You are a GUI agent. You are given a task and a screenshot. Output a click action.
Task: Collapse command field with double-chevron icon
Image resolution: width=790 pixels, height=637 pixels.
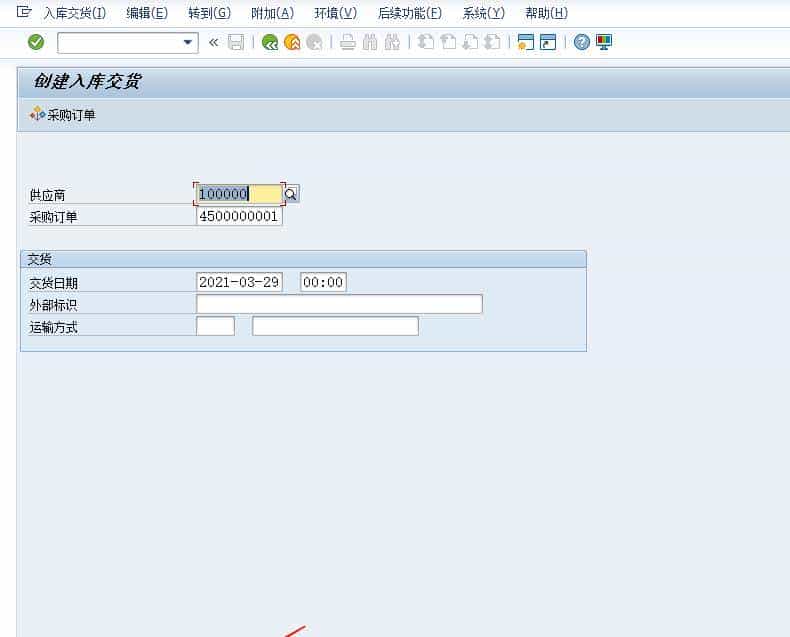[x=214, y=42]
